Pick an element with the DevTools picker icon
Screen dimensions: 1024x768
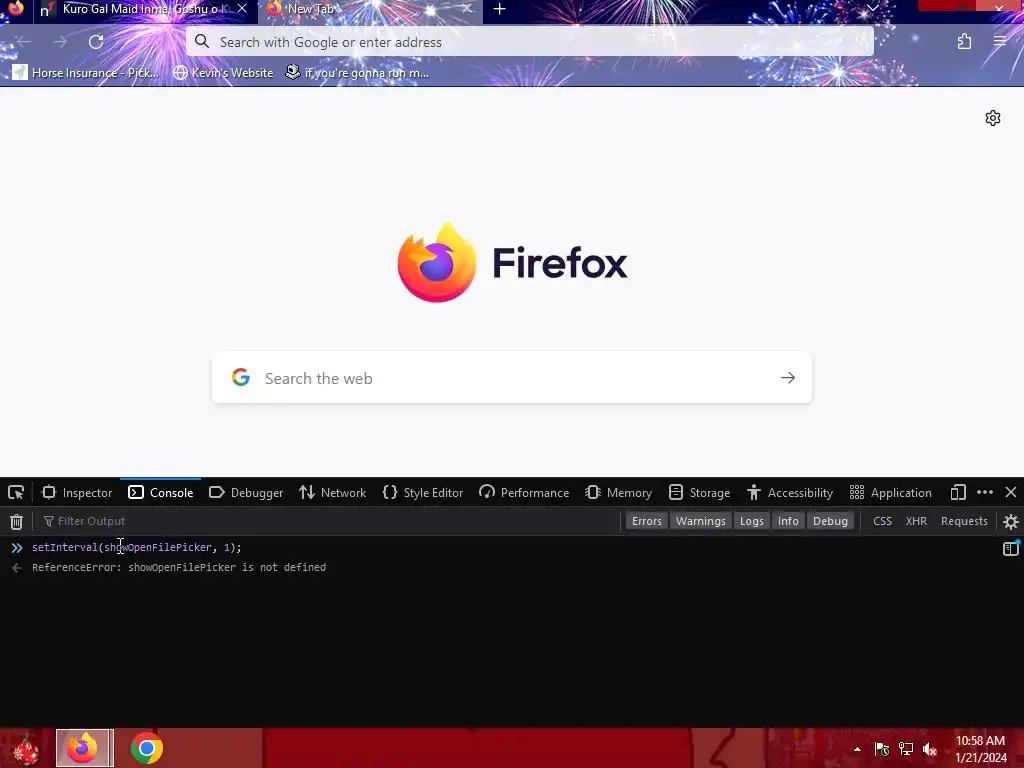click(16, 492)
